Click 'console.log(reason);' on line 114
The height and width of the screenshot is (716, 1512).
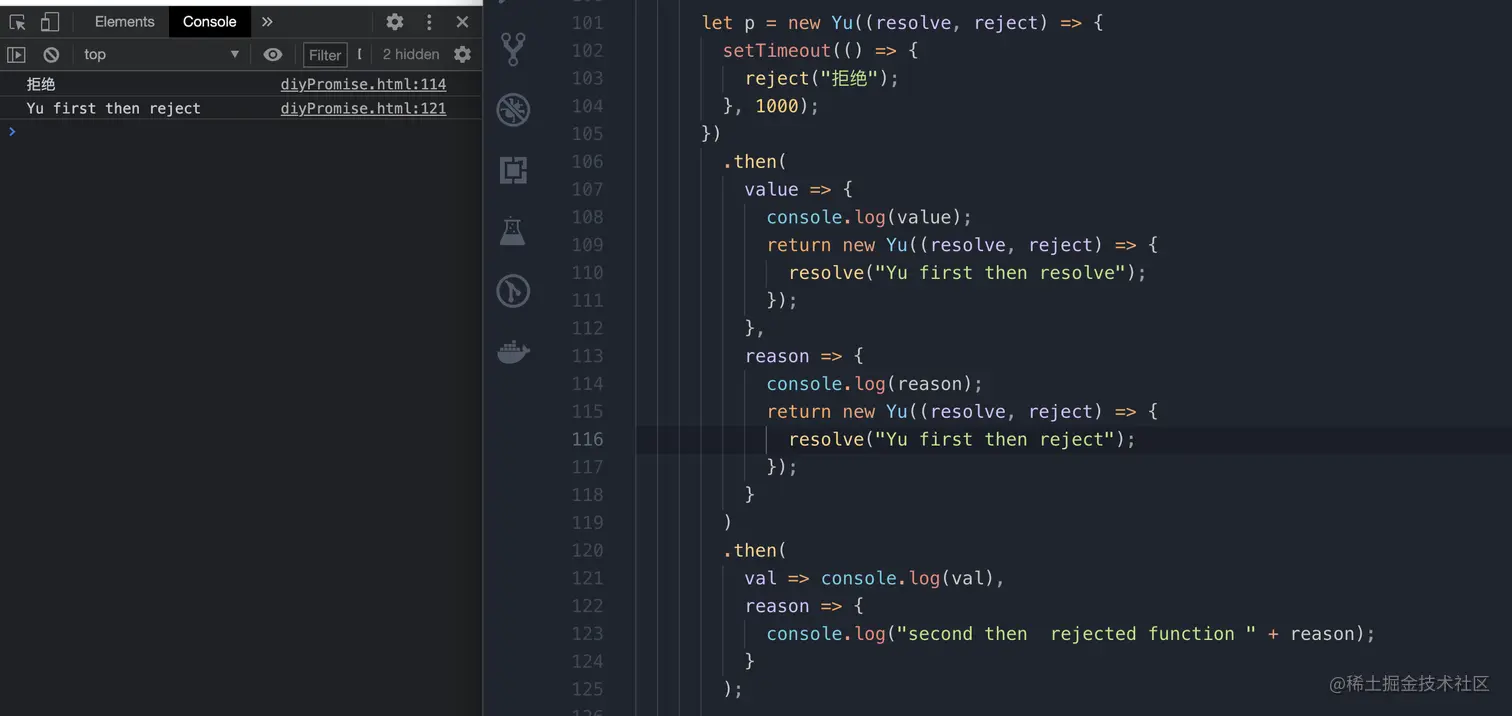coord(875,384)
